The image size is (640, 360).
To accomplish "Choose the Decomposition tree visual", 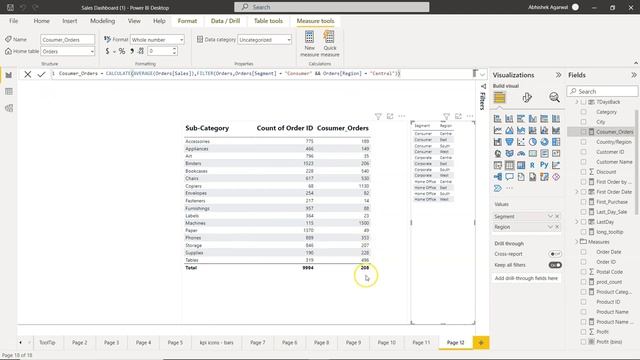I will [498, 177].
